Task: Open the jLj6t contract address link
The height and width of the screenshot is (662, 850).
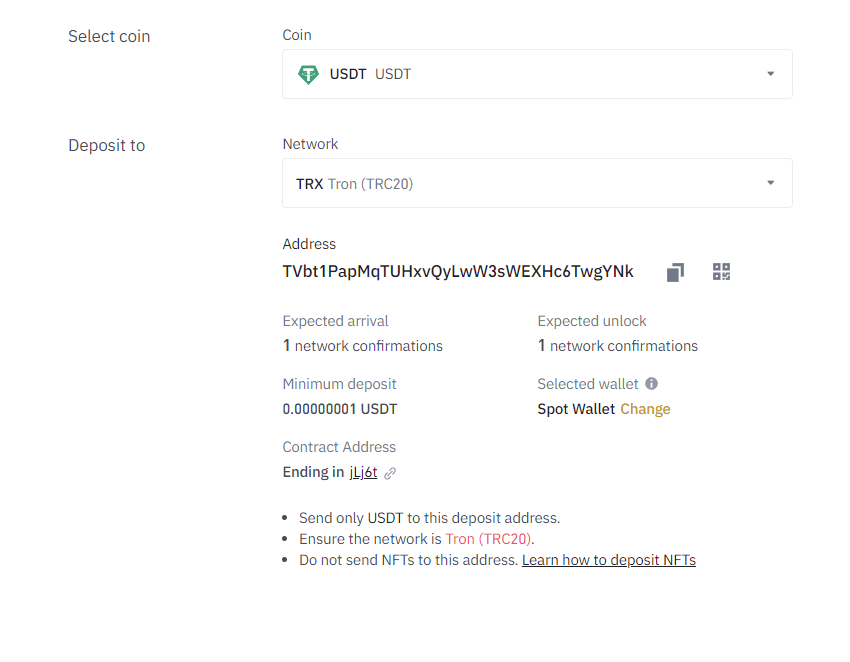Action: tap(363, 472)
